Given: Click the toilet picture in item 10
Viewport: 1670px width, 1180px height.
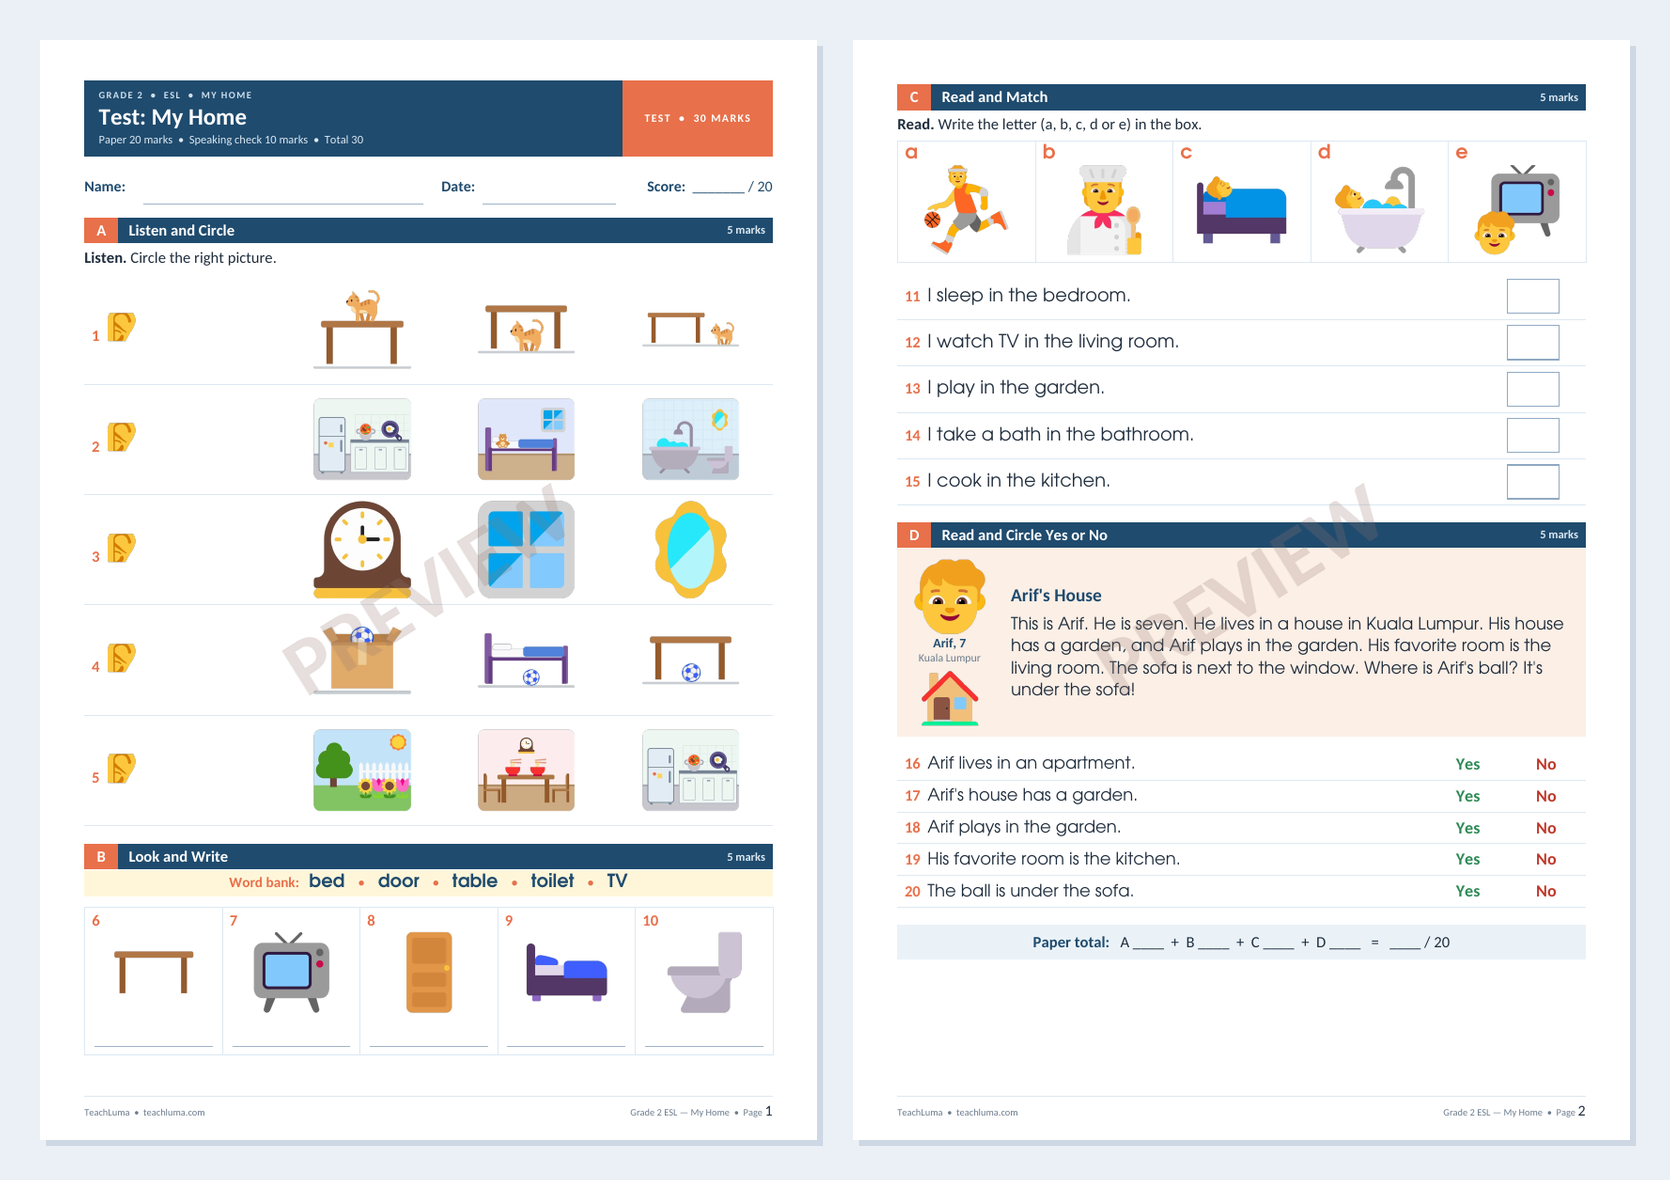Looking at the screenshot, I should 705,973.
